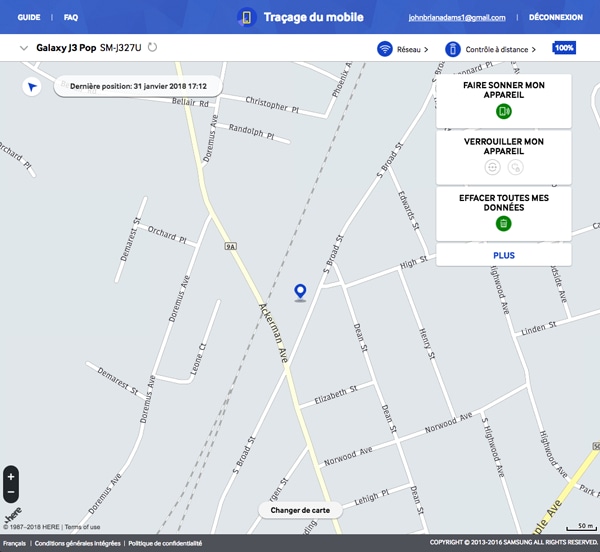This screenshot has width=600, height=552.
Task: Click the first grey lock icon under VERROUILLER MON APPAREIL
Action: [x=492, y=167]
